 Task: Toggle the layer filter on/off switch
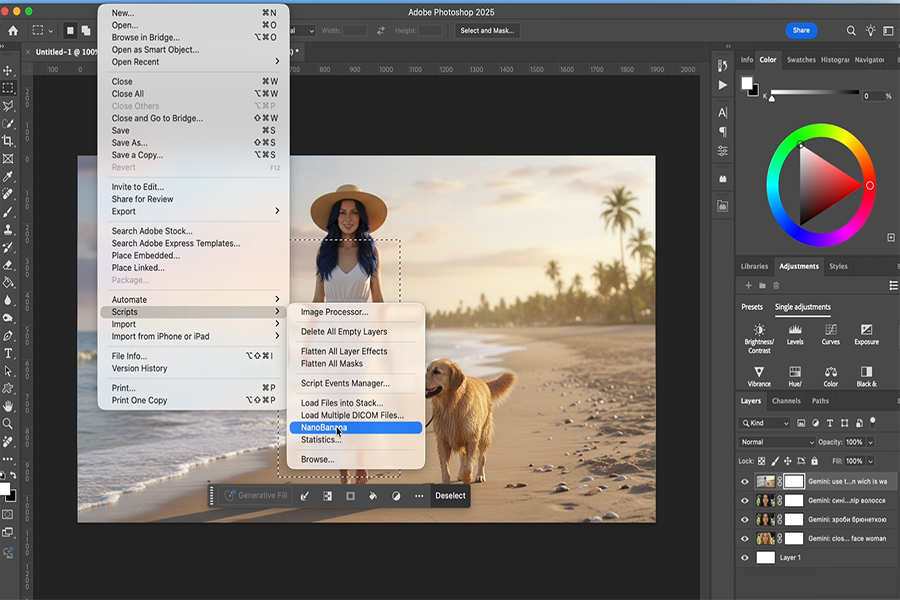click(x=872, y=423)
